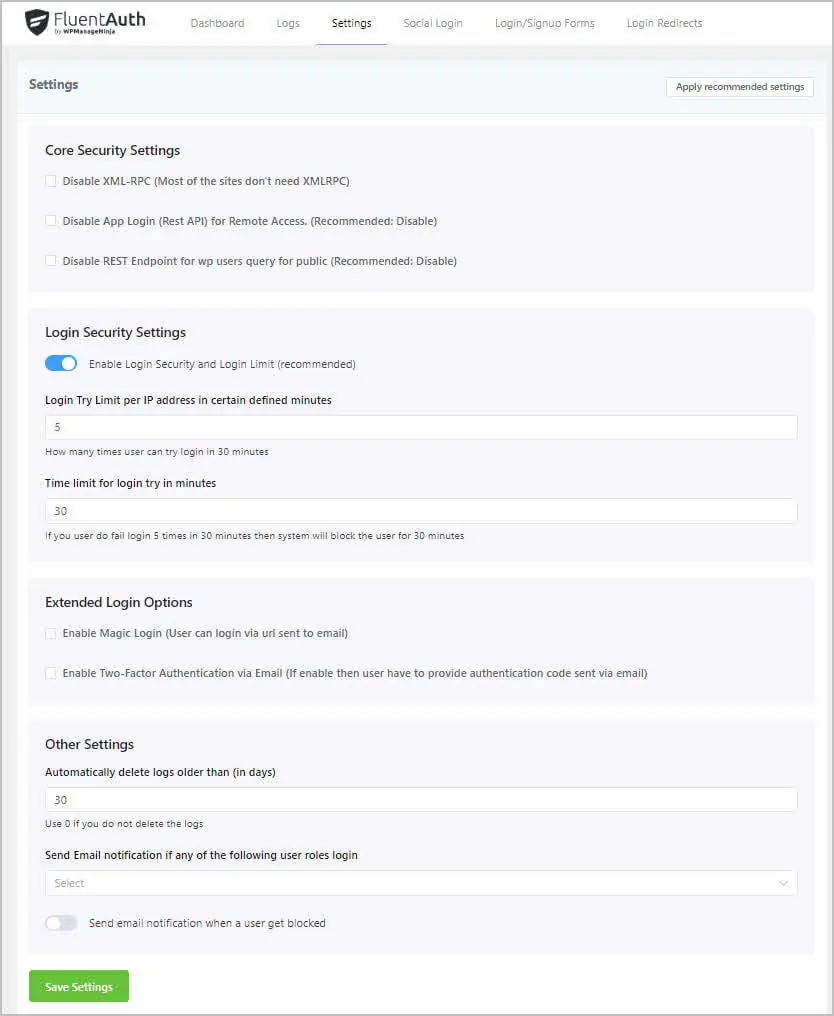Image resolution: width=834 pixels, height=1016 pixels.
Task: Disable the Login Security and Login Limit toggle
Action: [x=61, y=363]
